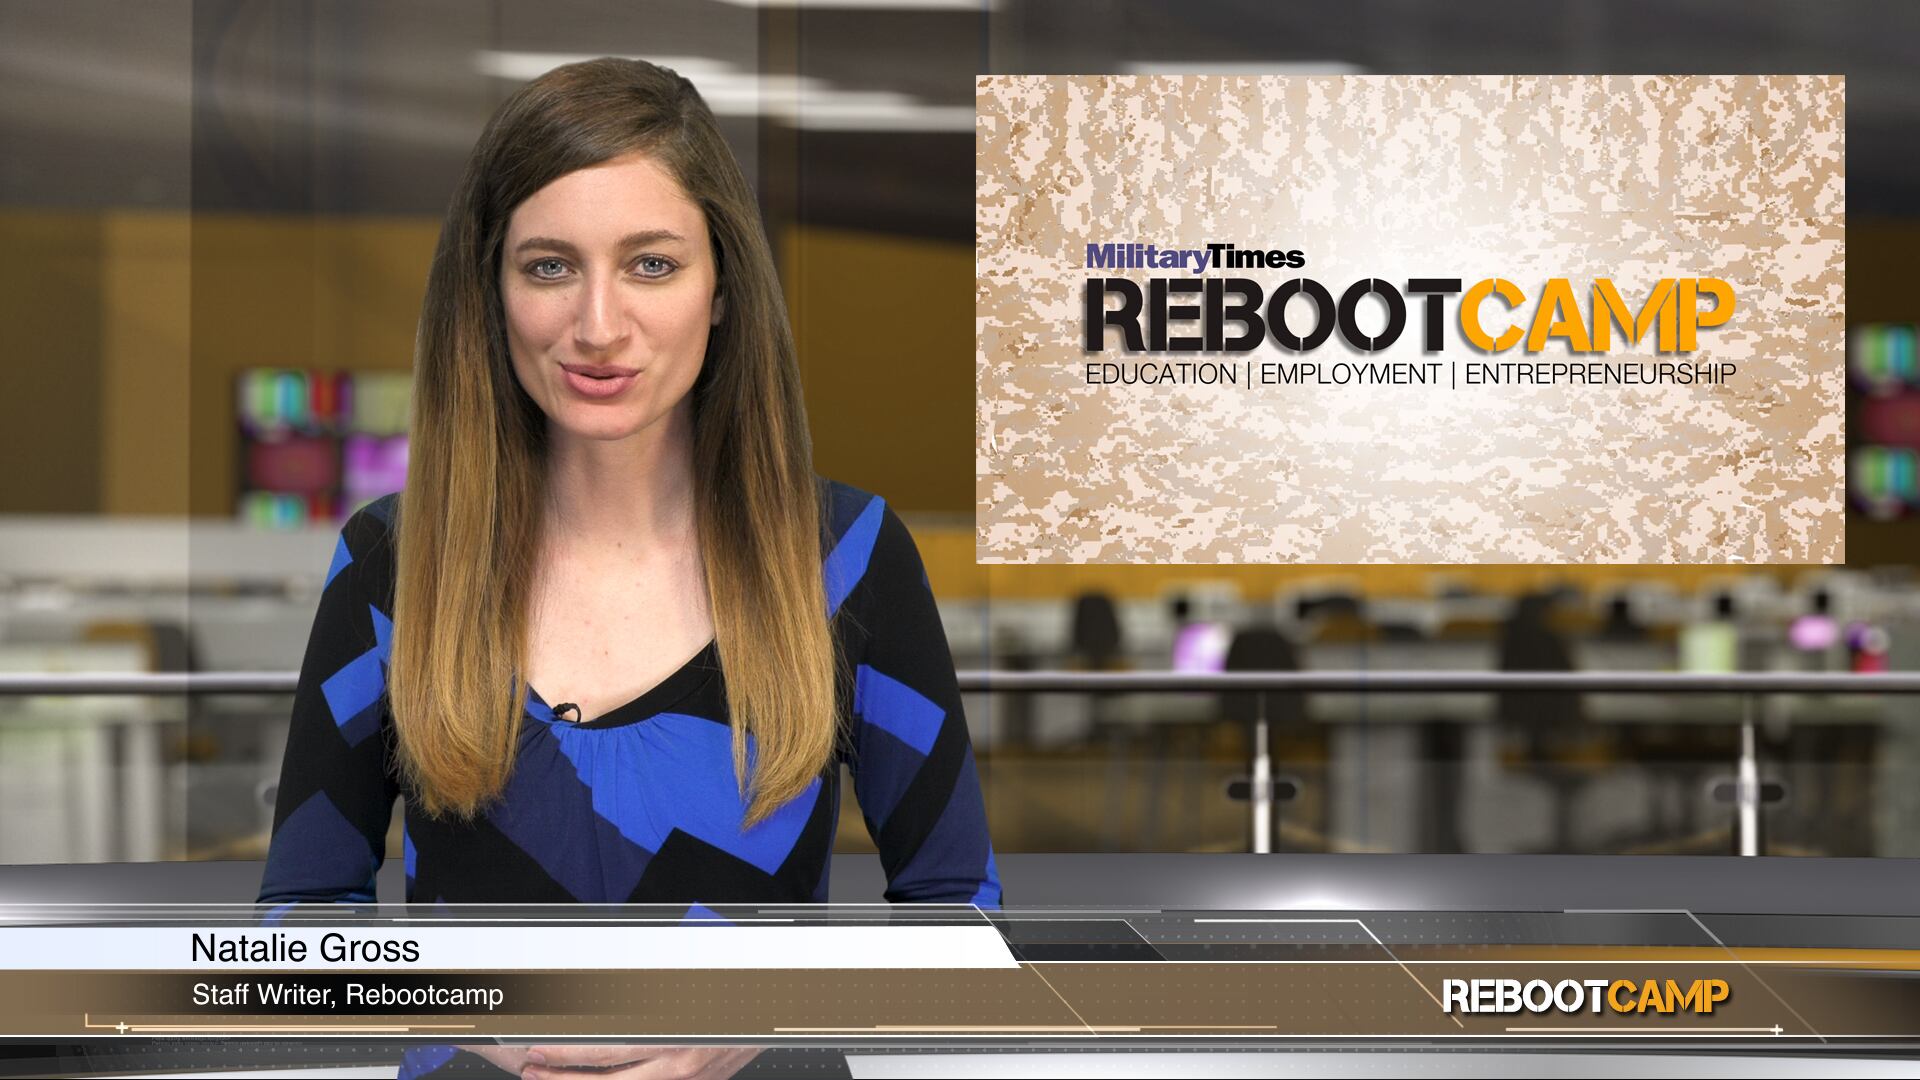Screen dimensions: 1920x1080
Task: Click the 'Natalie Gross' name caption
Action: click(305, 947)
